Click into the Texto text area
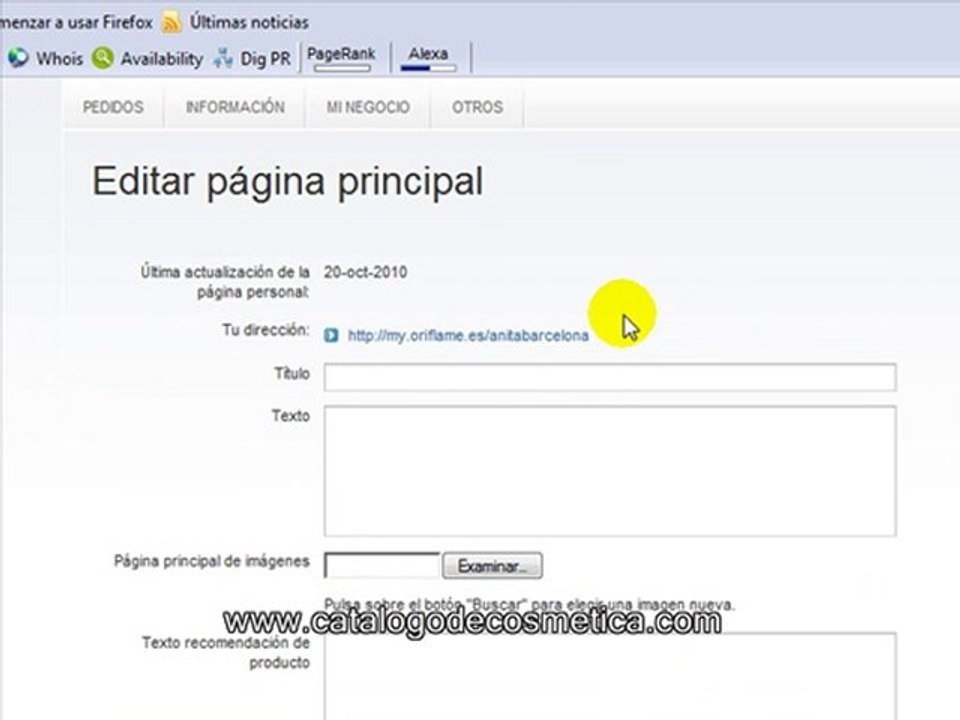Image resolution: width=960 pixels, height=720 pixels. (610, 471)
